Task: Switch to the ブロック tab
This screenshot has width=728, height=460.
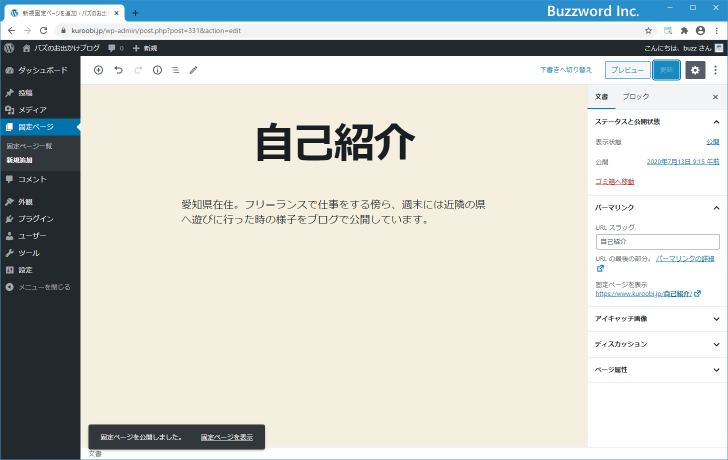Action: (x=636, y=97)
